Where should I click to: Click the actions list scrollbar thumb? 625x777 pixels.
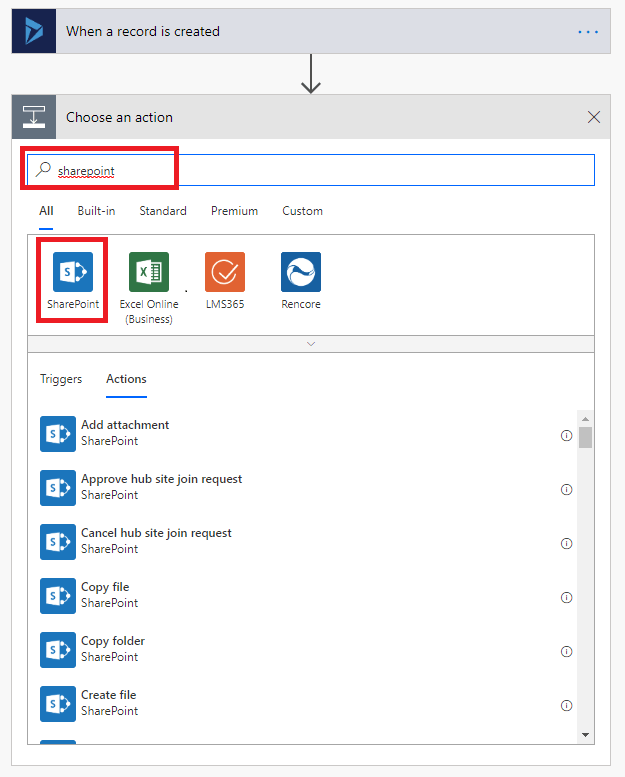click(585, 438)
